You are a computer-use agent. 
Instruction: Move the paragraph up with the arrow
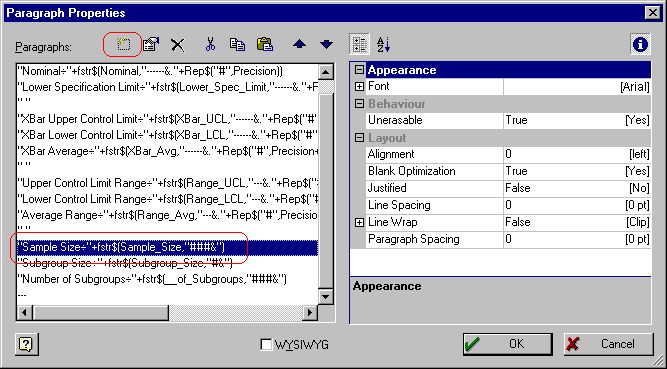(x=299, y=44)
